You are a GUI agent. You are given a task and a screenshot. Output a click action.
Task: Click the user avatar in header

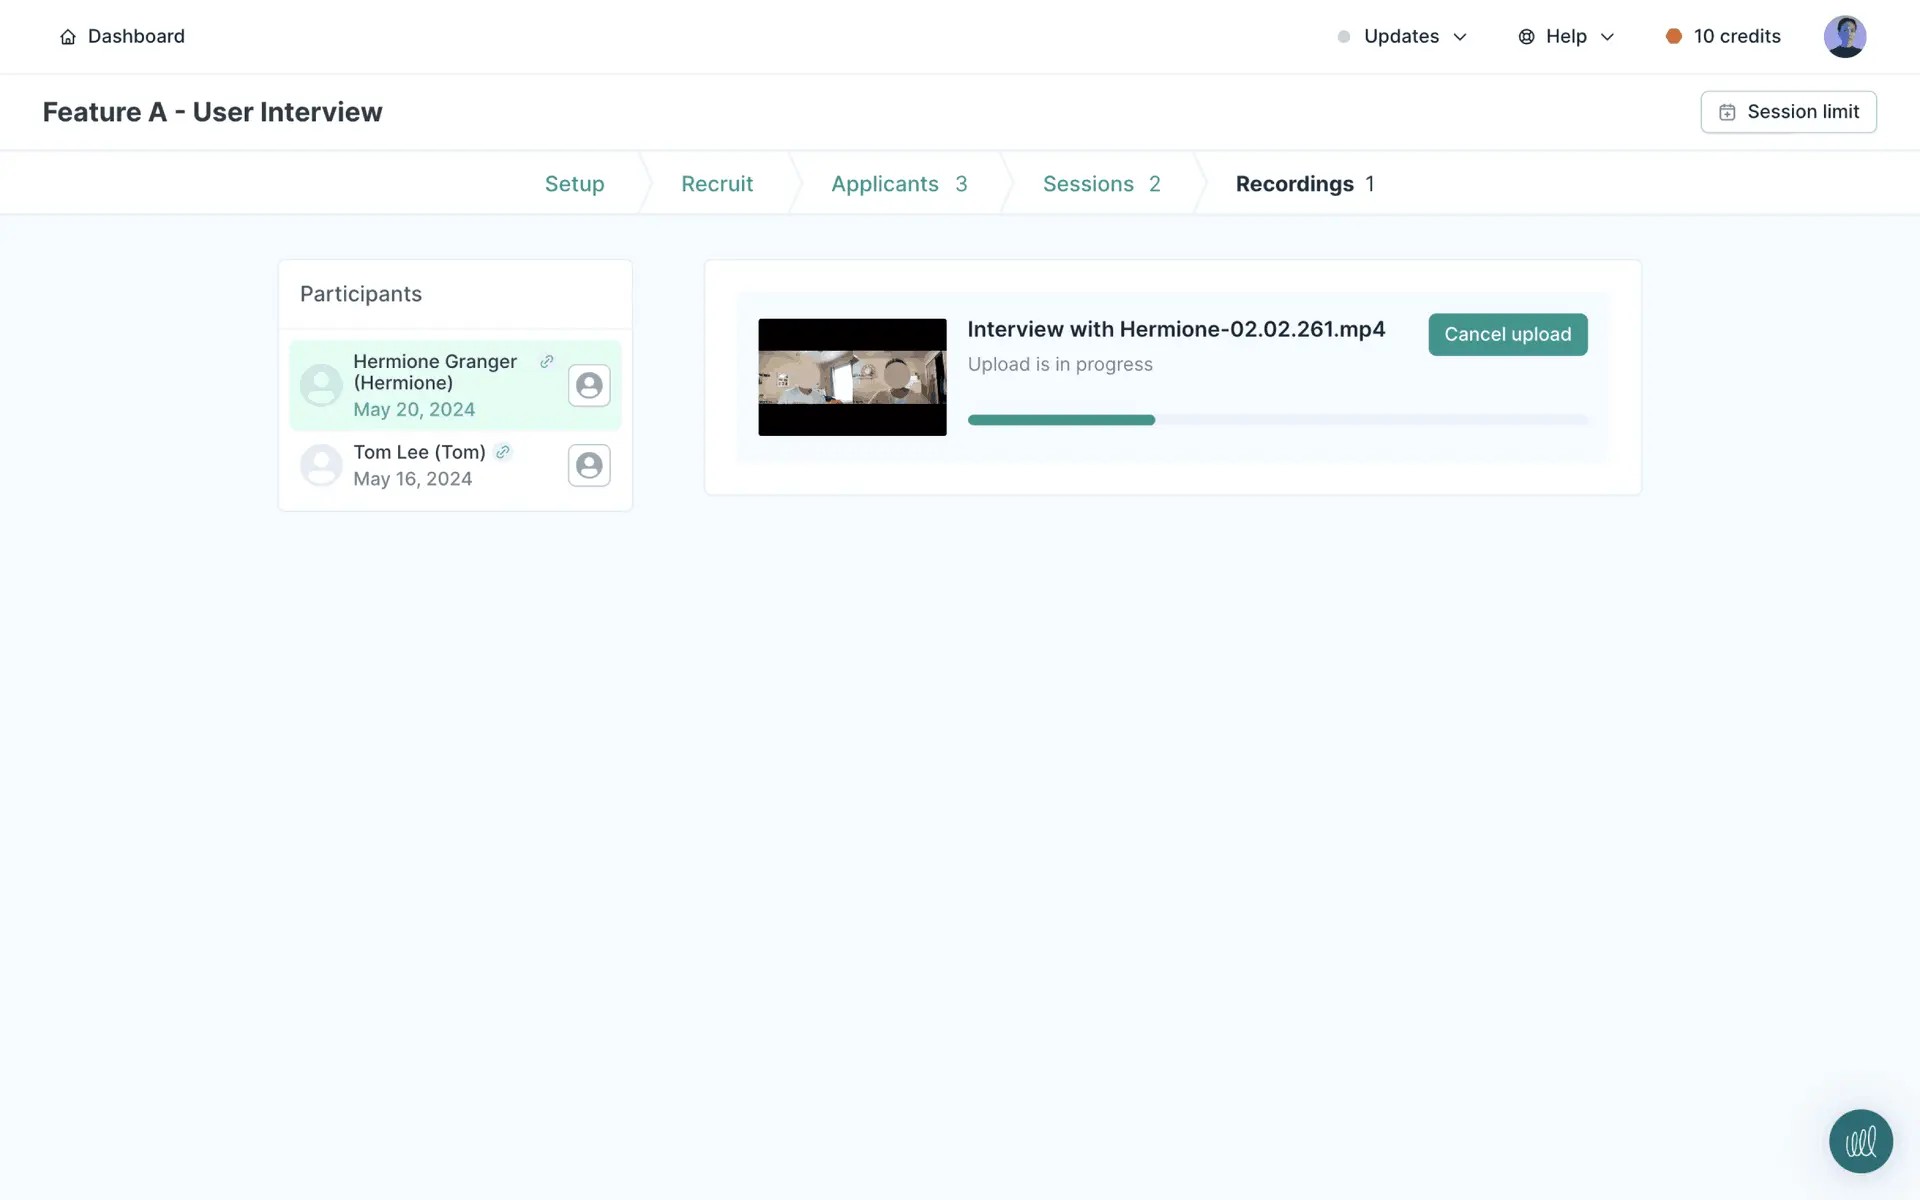point(1844,37)
